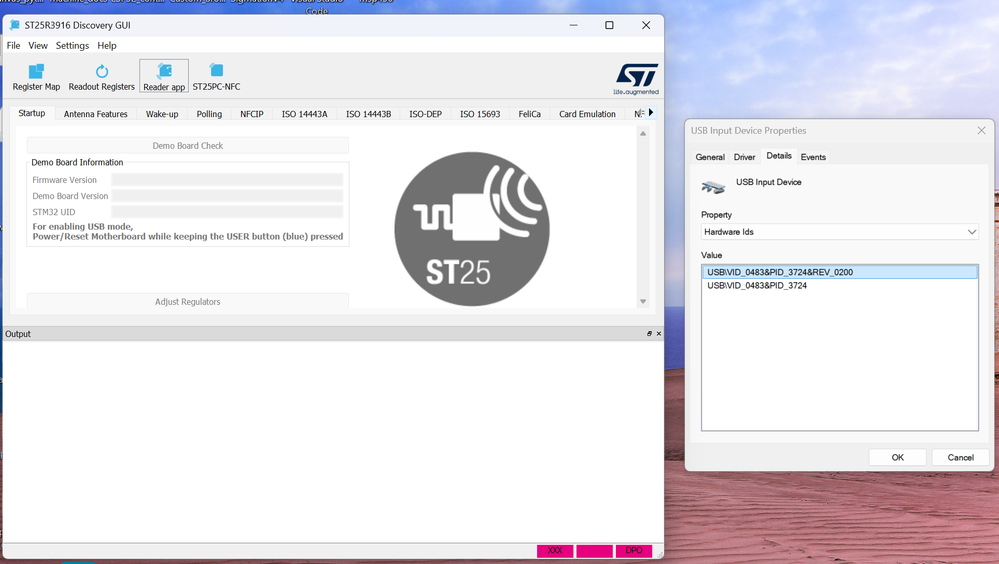Select the Details tab in properties dialog
Image resolution: width=999 pixels, height=564 pixels.
click(779, 155)
